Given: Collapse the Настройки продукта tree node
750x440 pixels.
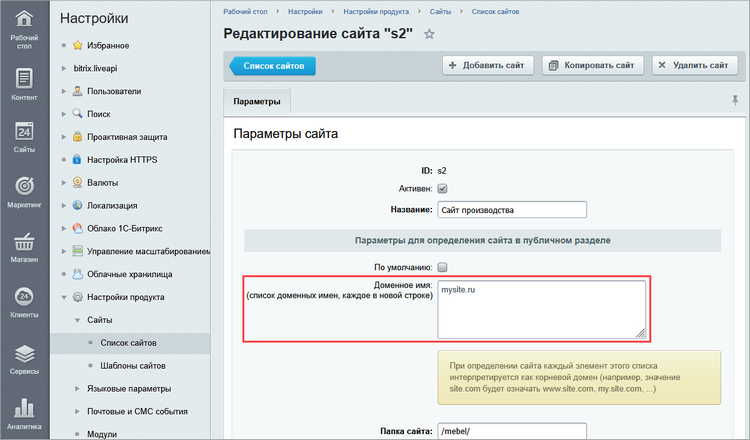Looking at the screenshot, I should (x=65, y=297).
